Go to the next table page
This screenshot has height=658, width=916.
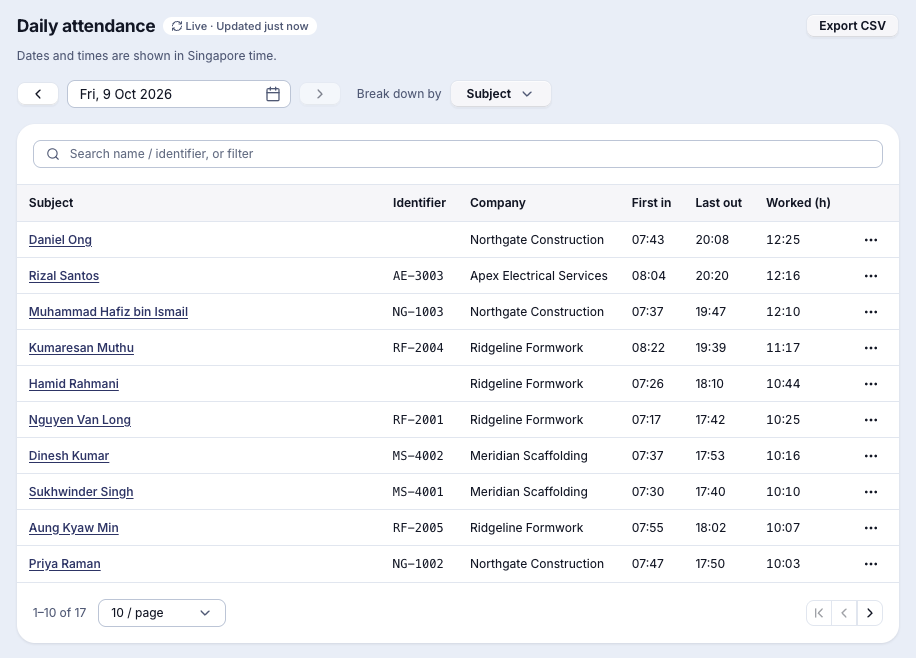coord(870,613)
